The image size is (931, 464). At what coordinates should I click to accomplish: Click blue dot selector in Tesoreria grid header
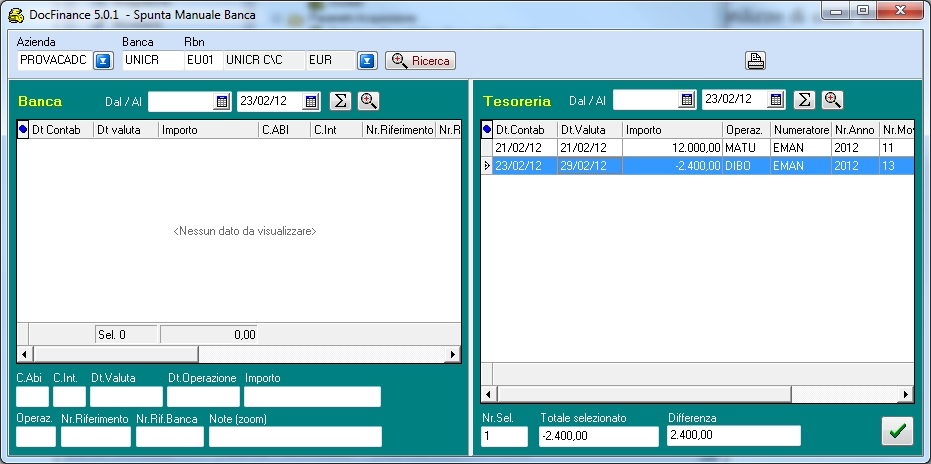pos(487,130)
